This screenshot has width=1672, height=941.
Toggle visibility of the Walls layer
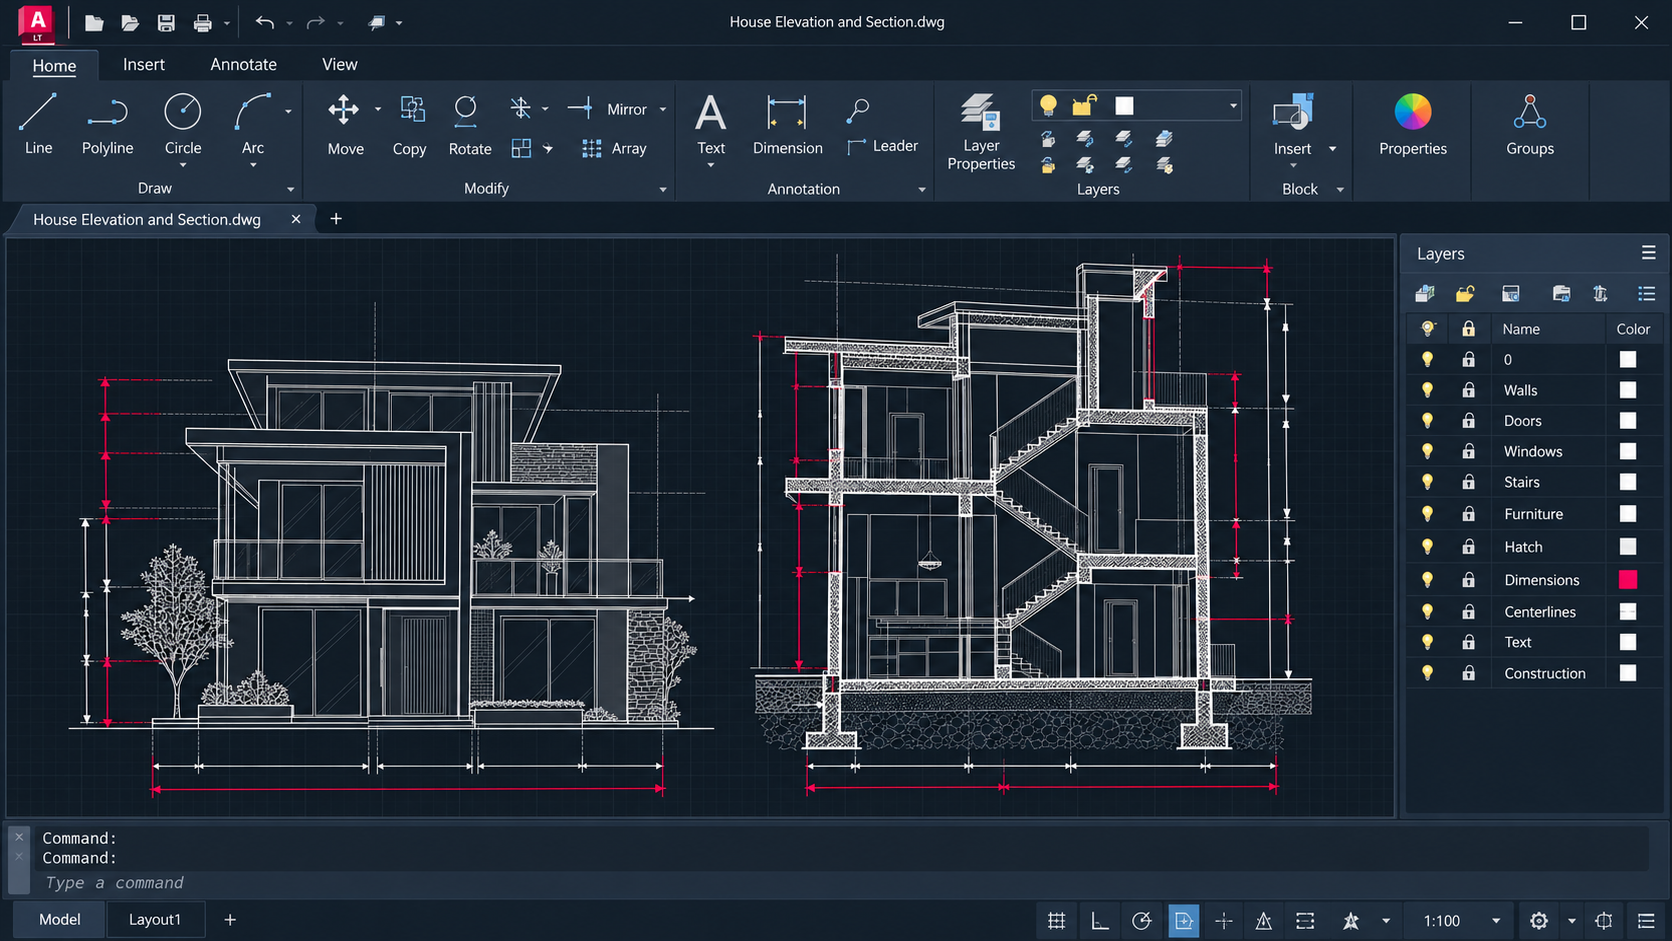[1427, 390]
